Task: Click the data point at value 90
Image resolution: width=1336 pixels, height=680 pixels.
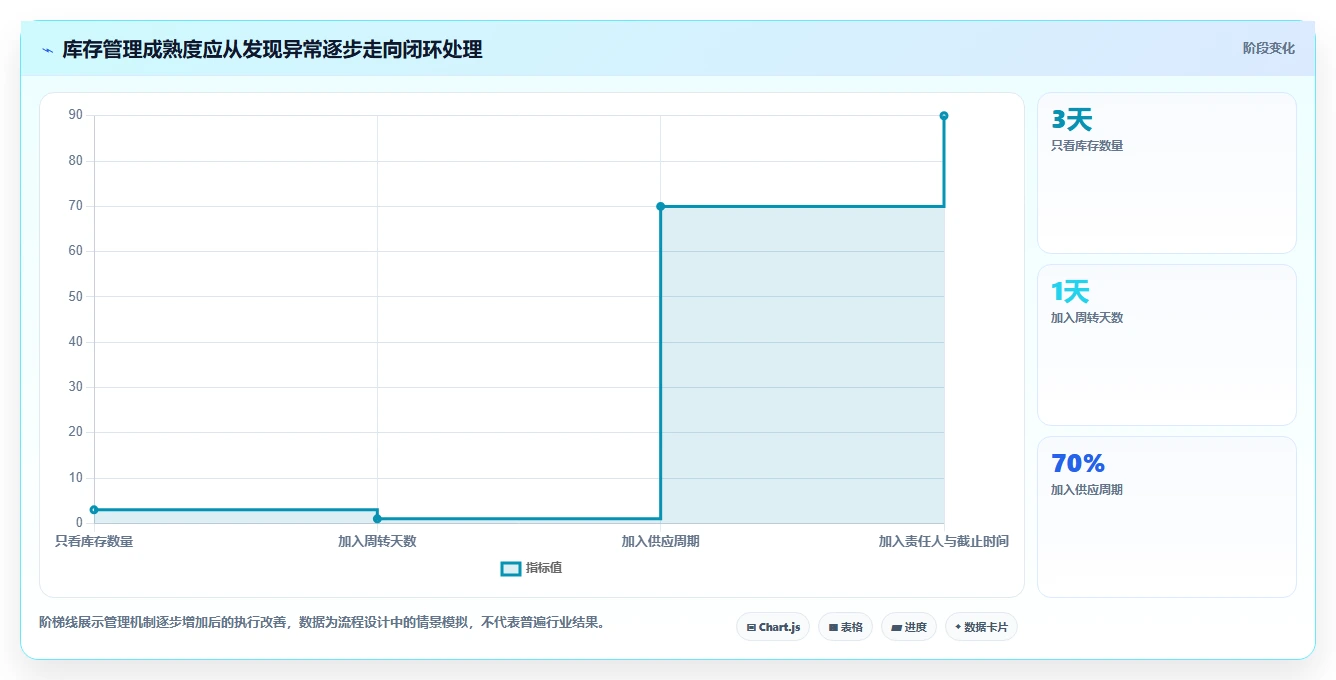Action: click(943, 116)
